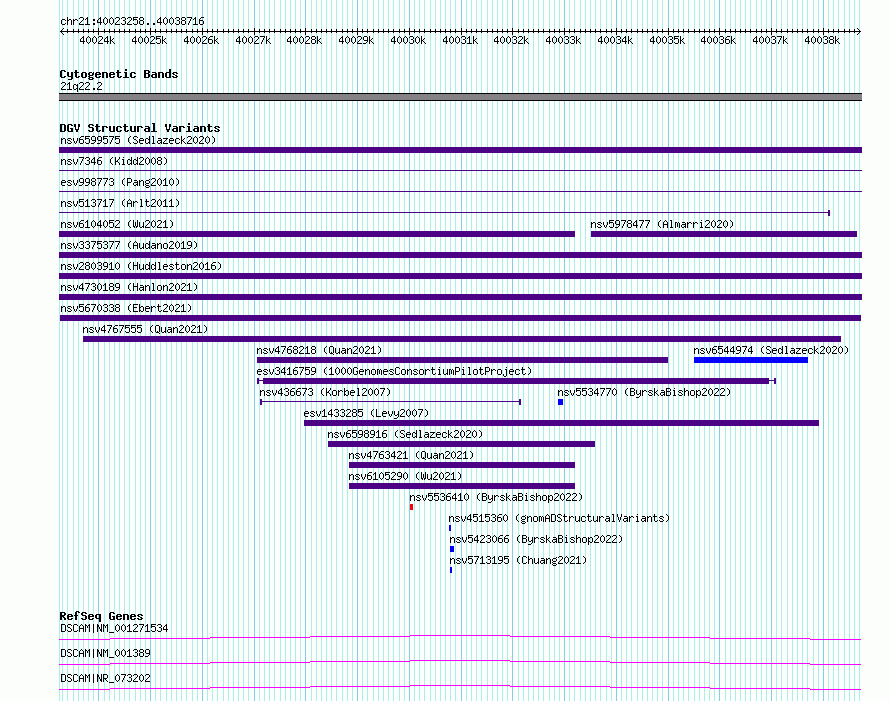Click nsv436673 (Korbel2007) label
The image size is (890, 701).
[325, 392]
